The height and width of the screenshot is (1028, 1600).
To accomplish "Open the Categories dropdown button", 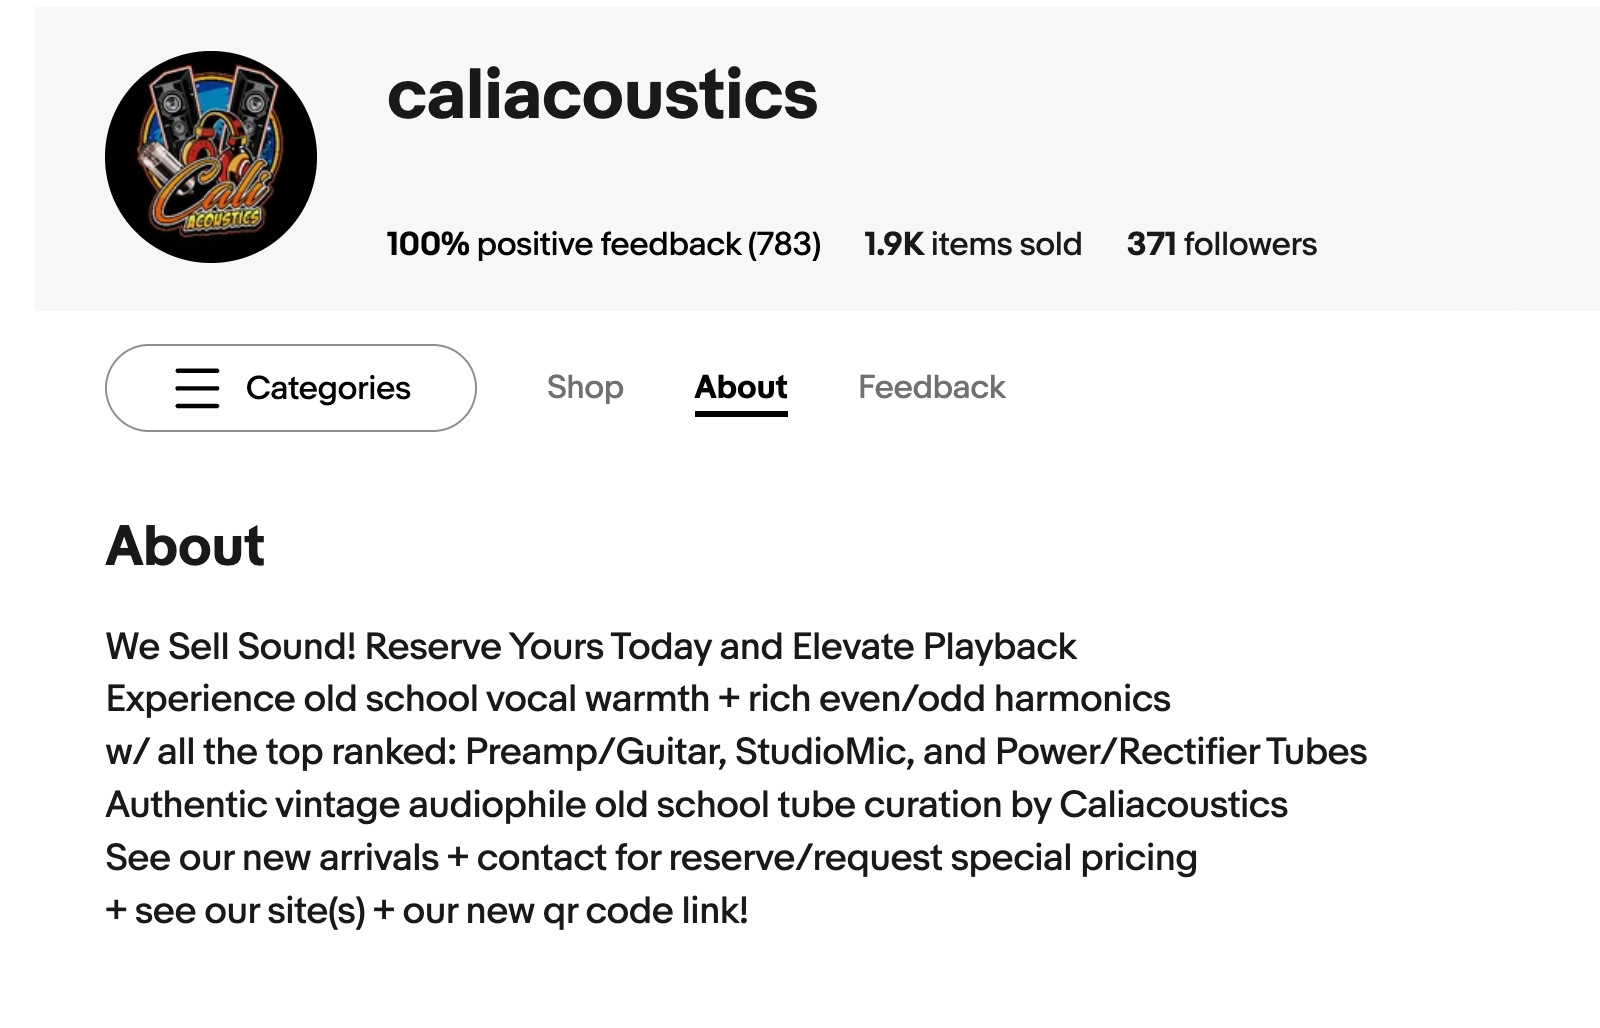I will click(291, 388).
